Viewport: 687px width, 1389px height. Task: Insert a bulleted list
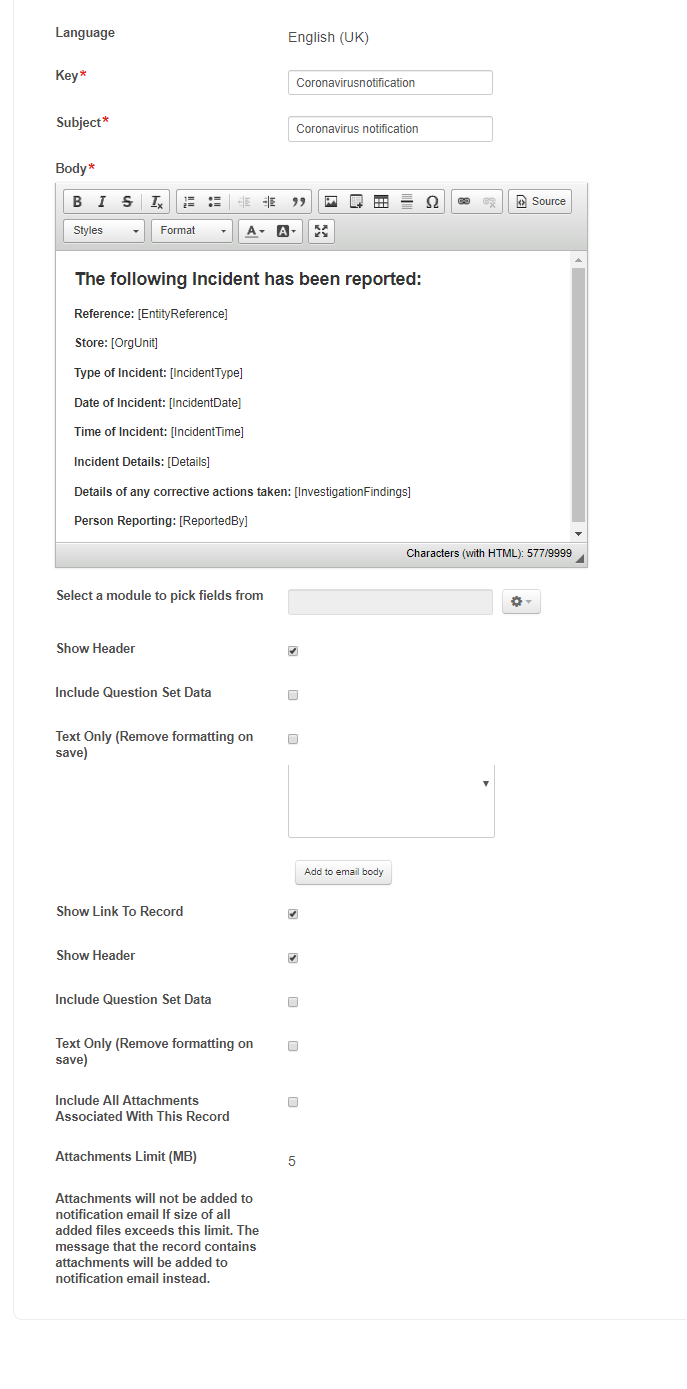[214, 202]
